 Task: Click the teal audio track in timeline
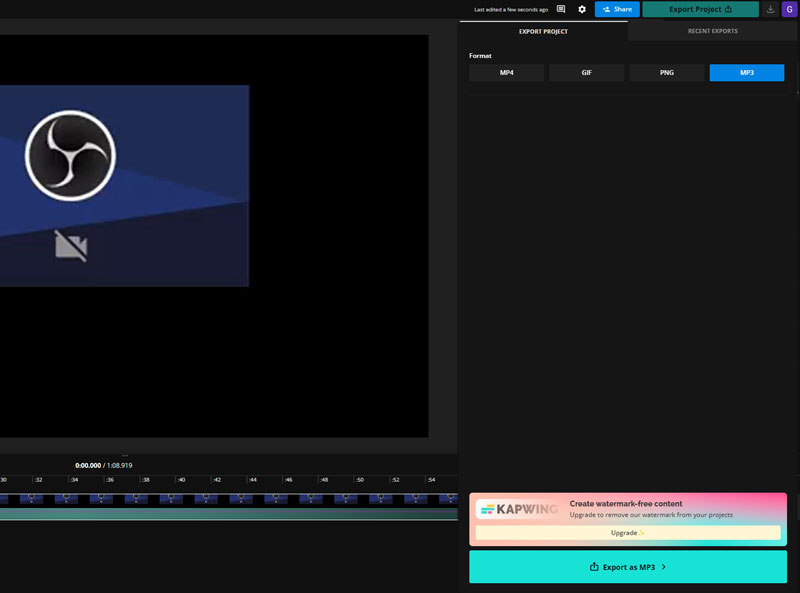click(x=228, y=514)
